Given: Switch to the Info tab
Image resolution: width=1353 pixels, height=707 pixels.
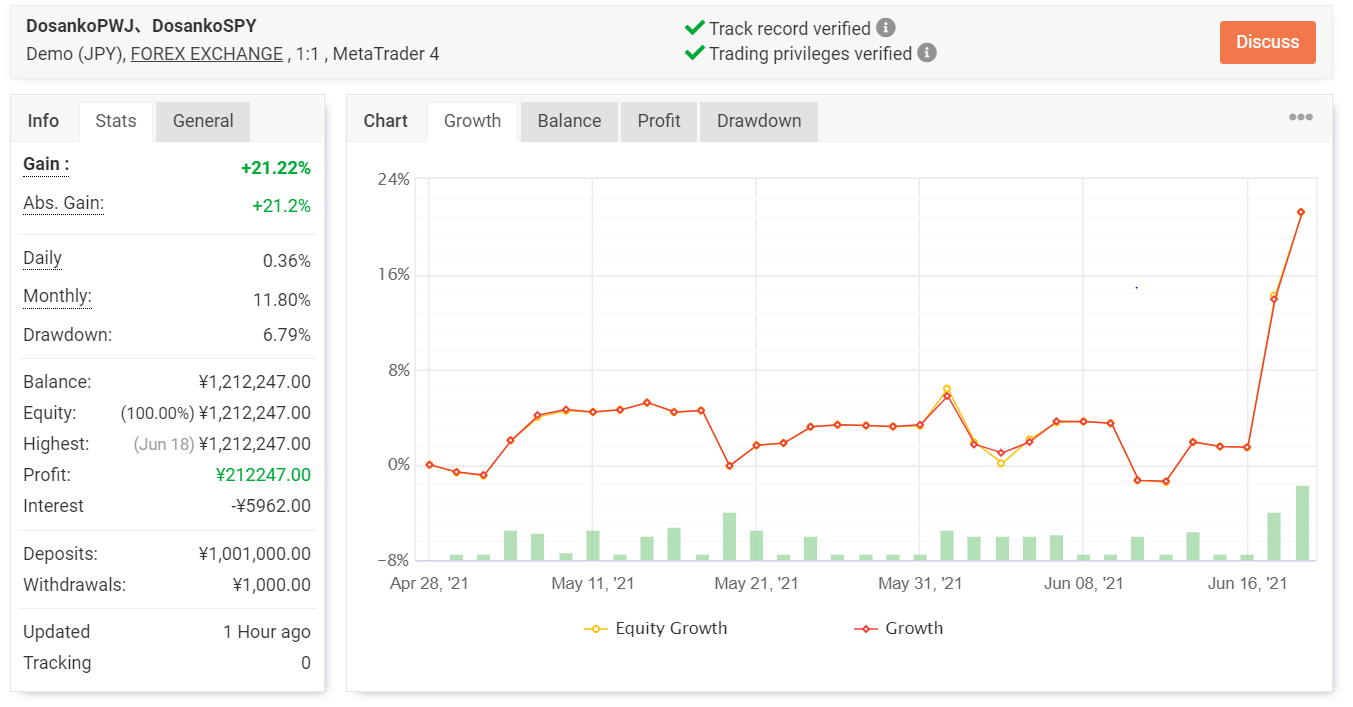Looking at the screenshot, I should (43, 121).
